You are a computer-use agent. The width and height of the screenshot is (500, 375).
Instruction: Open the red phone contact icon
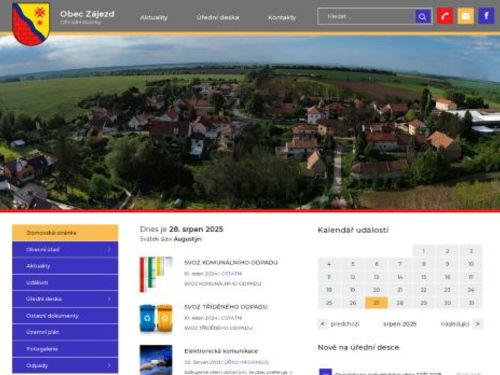coord(445,16)
